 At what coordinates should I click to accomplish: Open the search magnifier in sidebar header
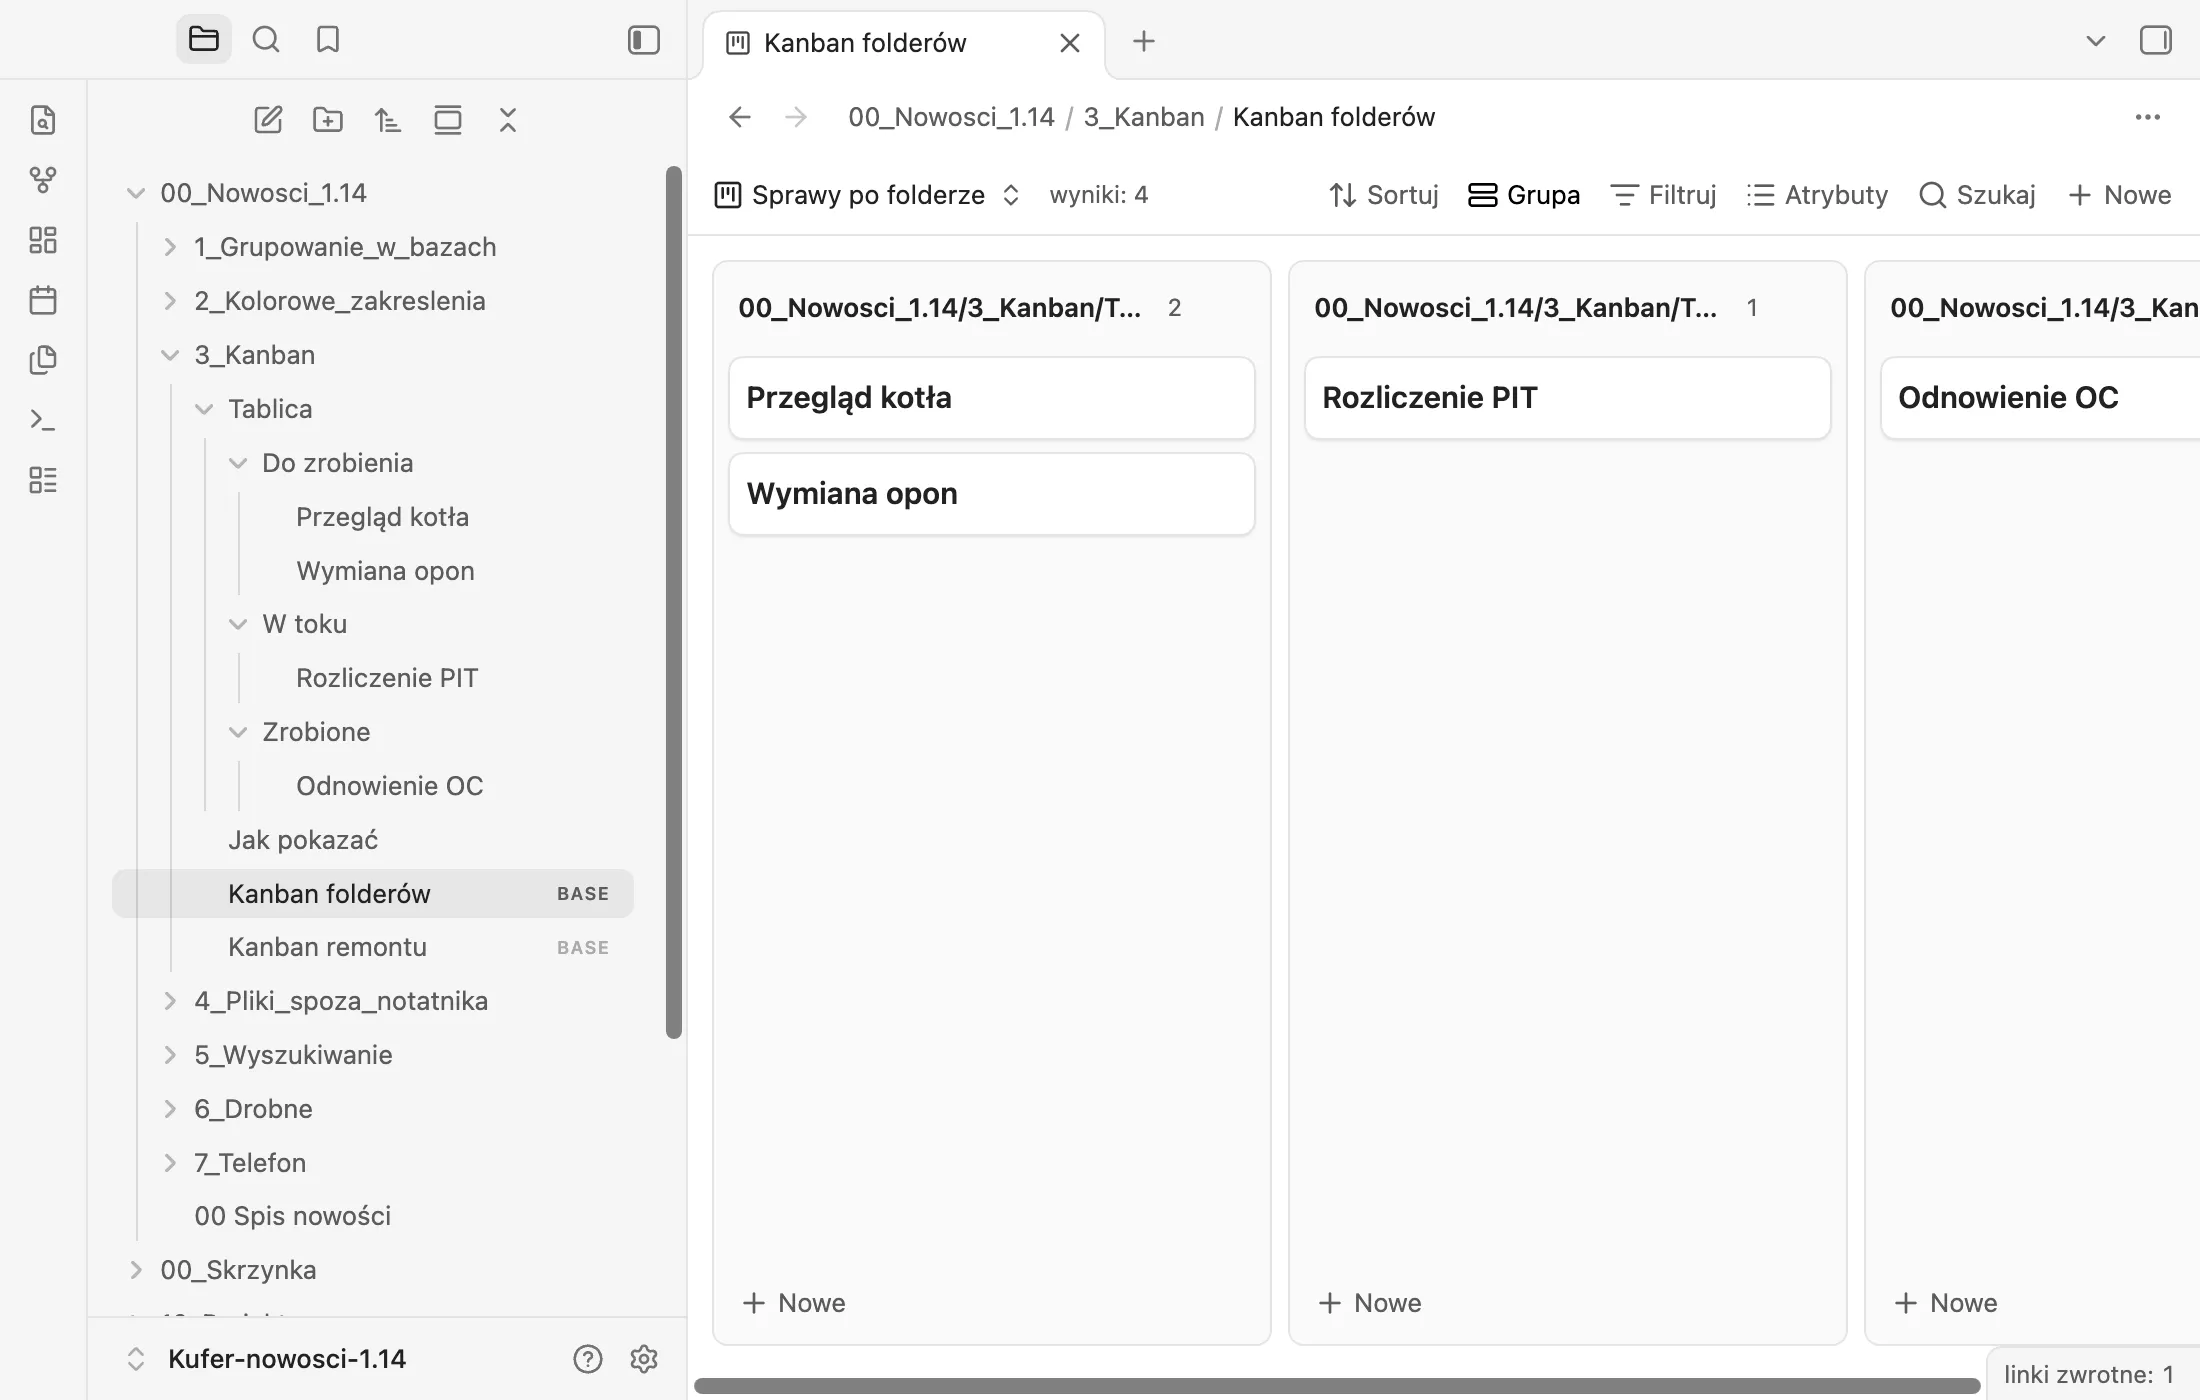pos(266,40)
